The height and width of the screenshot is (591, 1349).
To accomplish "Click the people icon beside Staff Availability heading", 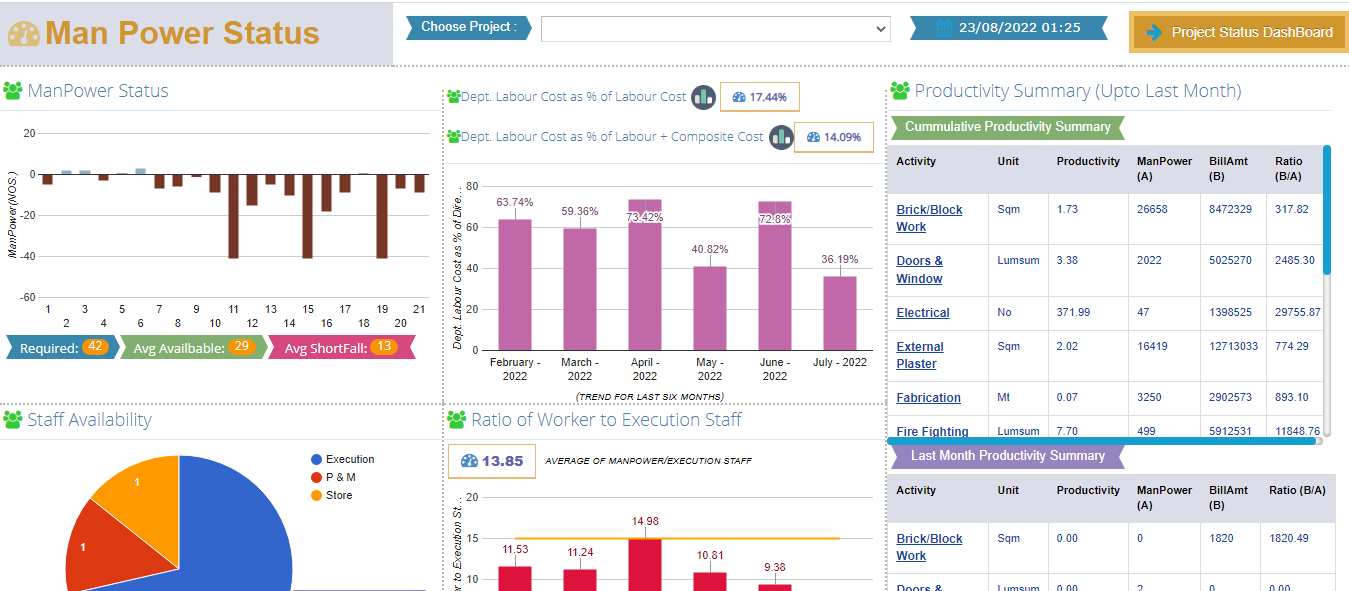I will tap(13, 420).
